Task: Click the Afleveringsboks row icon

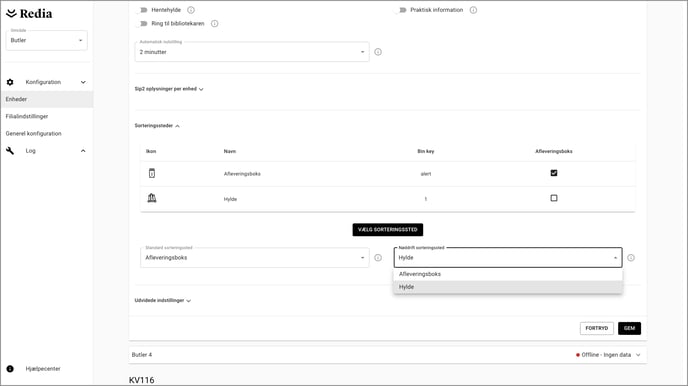Action: point(152,173)
